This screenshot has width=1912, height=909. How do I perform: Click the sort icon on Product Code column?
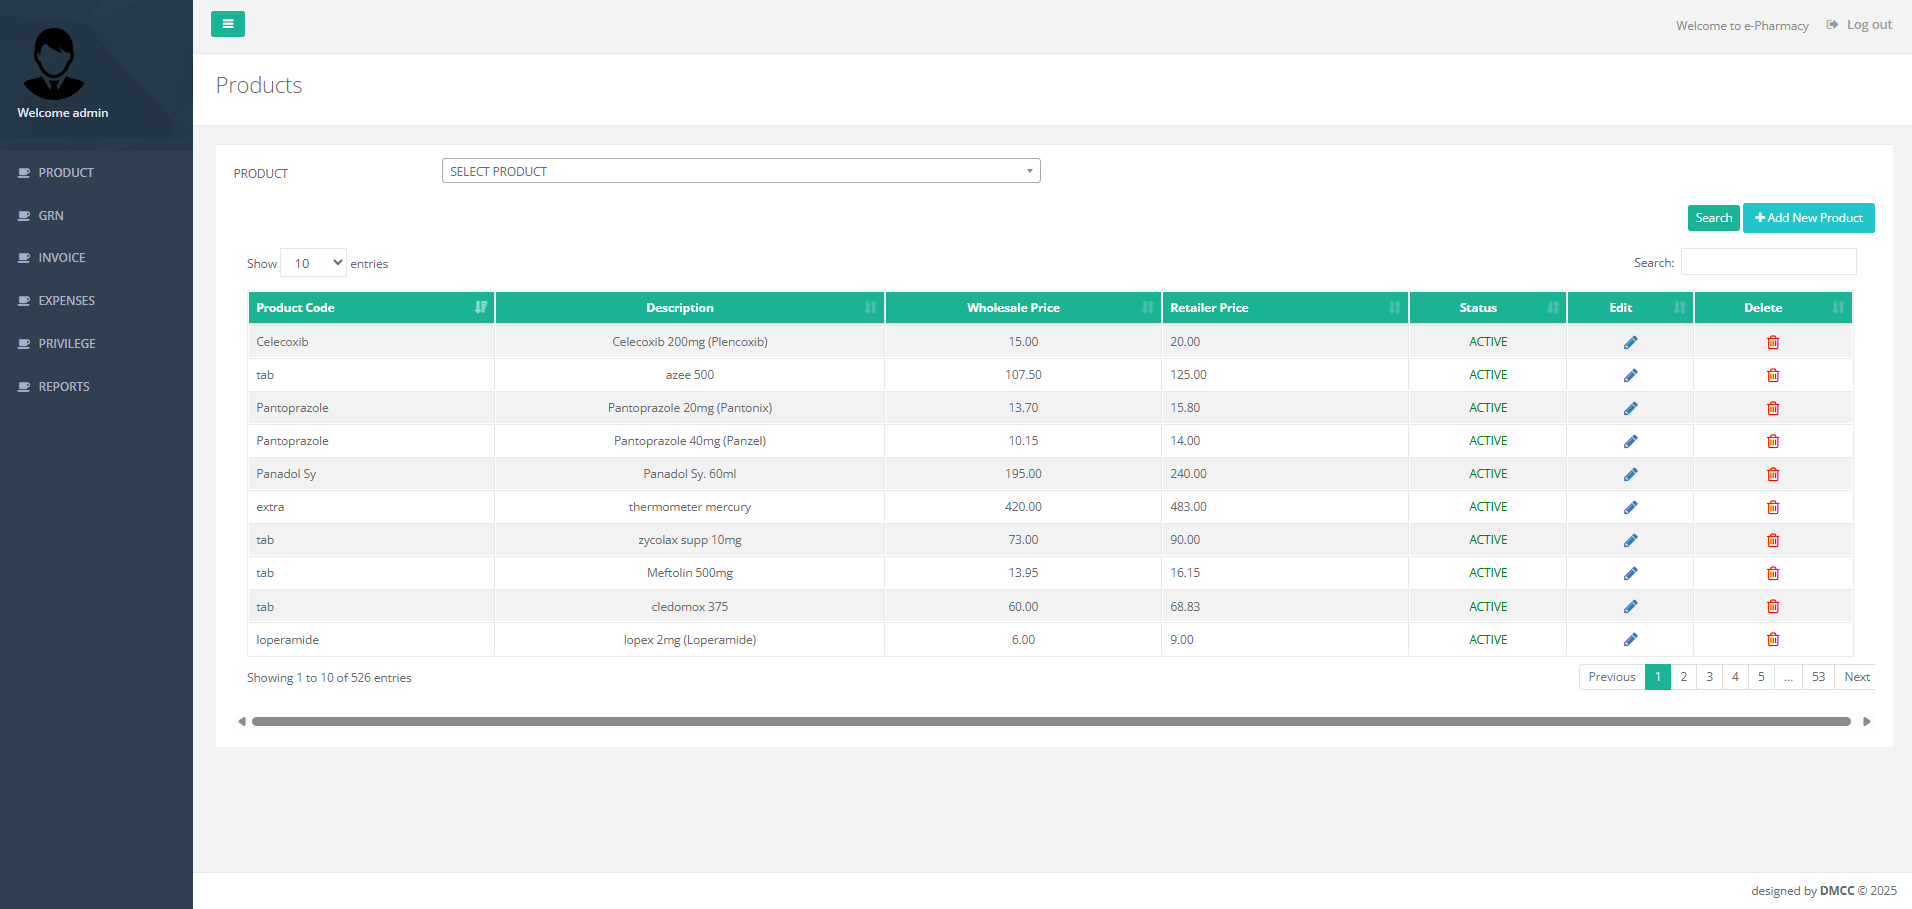click(x=481, y=307)
